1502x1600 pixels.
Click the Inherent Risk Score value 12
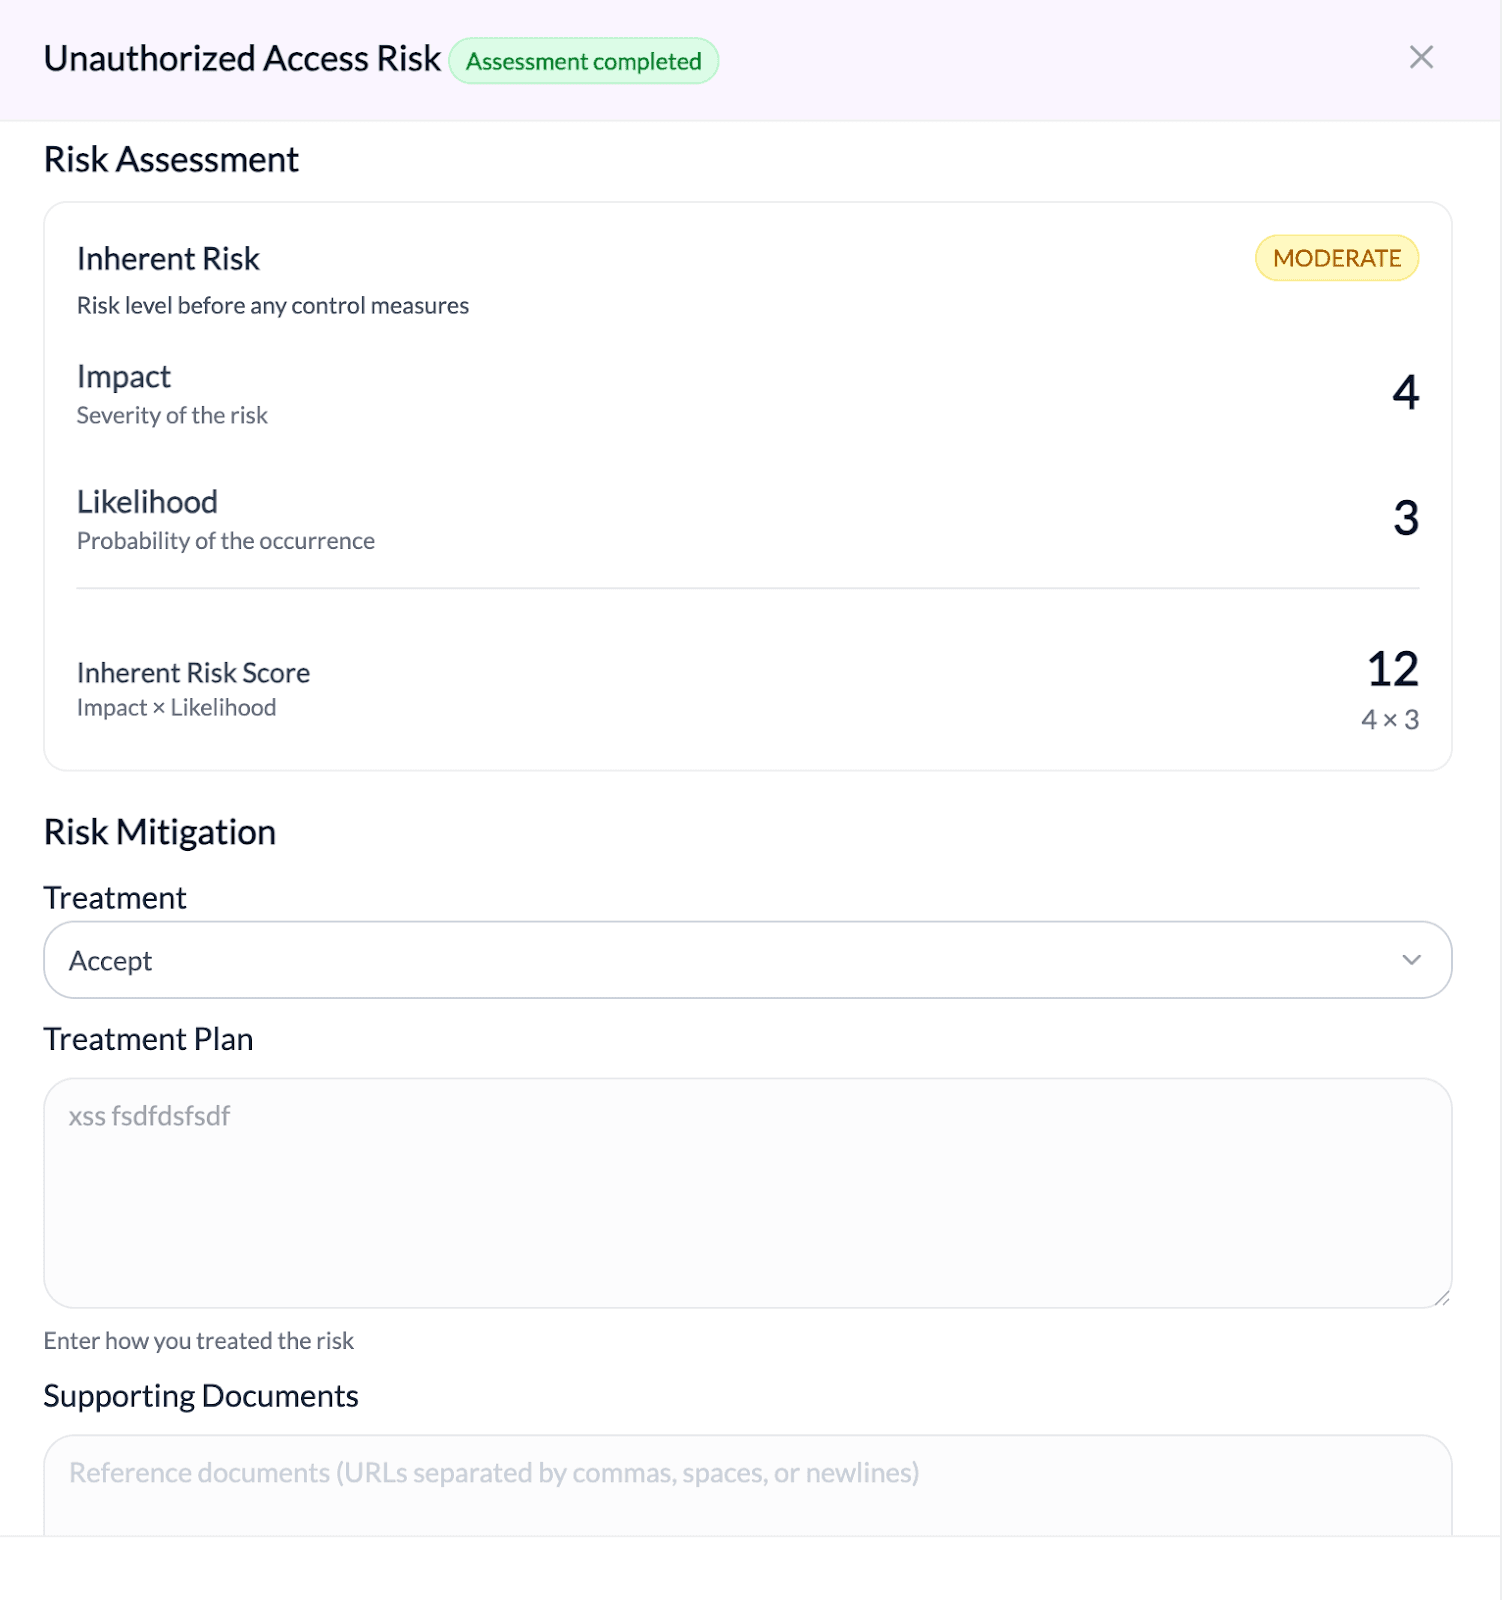1392,669
